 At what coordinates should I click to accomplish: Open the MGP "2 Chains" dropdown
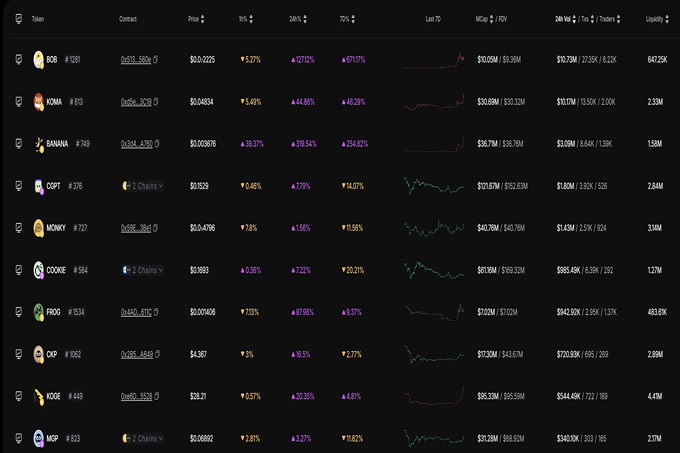pos(143,438)
